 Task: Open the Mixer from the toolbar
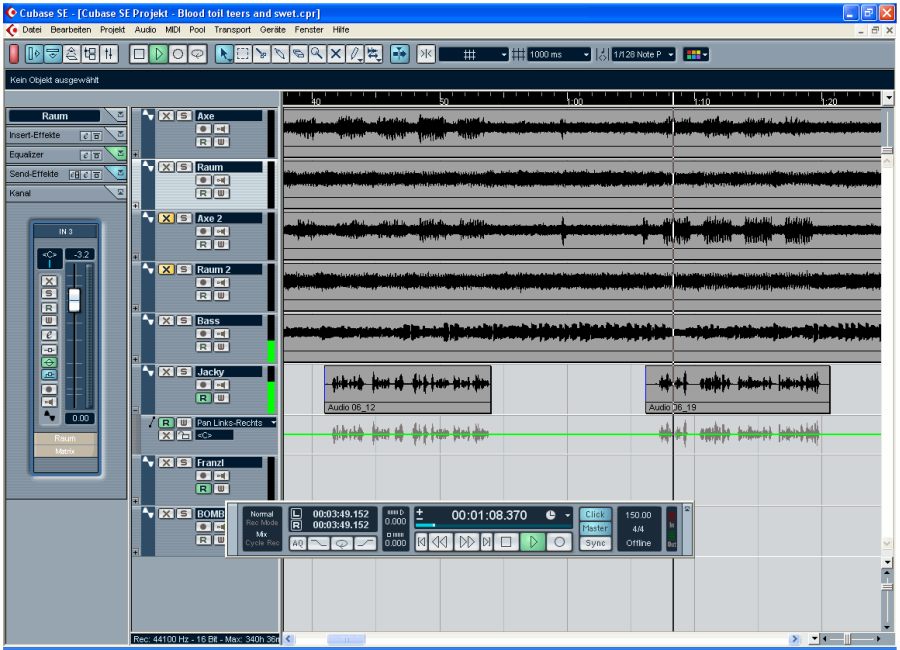pyautogui.click(x=109, y=54)
